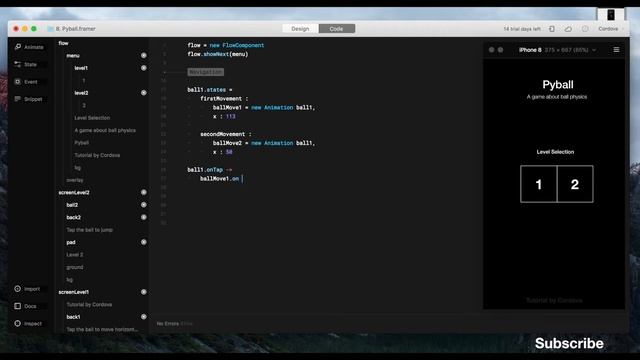Expand the folded Navigation code block
This screenshot has height=360, width=640.
tap(206, 72)
